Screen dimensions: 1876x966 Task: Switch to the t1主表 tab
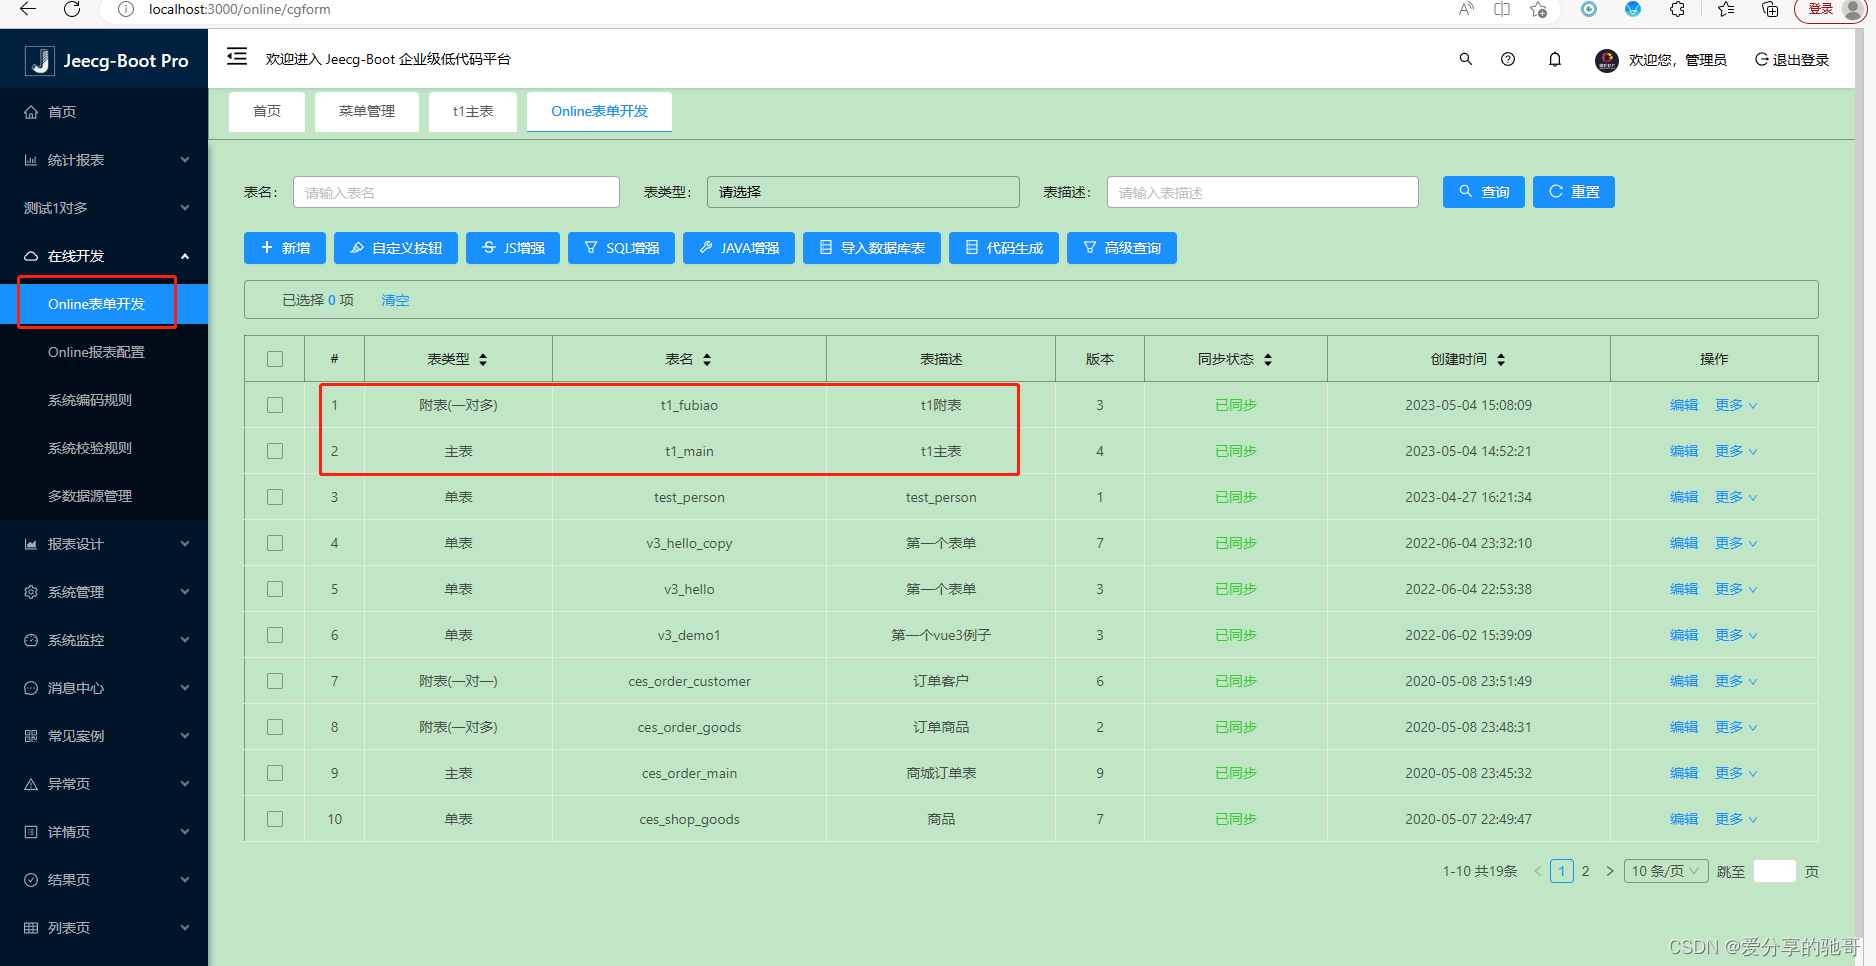tap(473, 111)
